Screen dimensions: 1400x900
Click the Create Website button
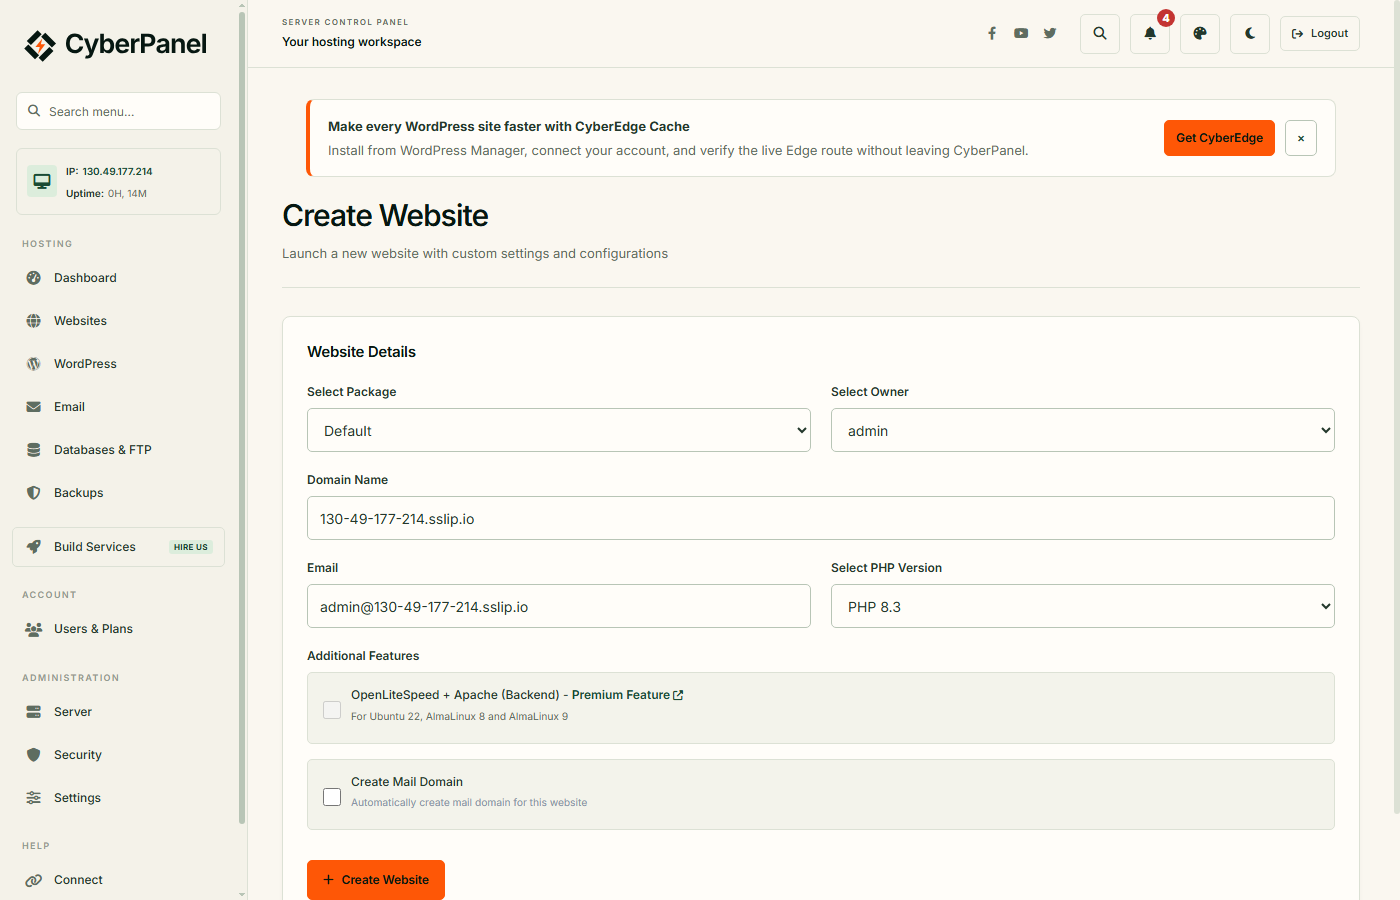pos(376,880)
